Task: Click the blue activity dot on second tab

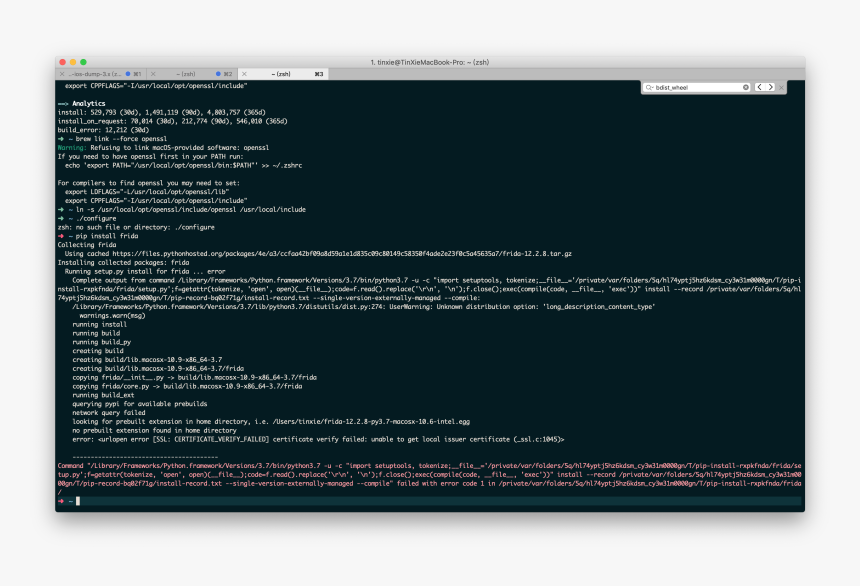Action: click(x=218, y=74)
